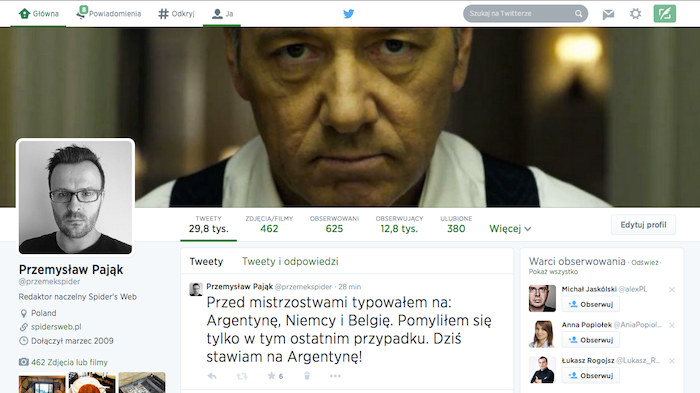Open Michał Jaskólski profile

tap(589, 289)
